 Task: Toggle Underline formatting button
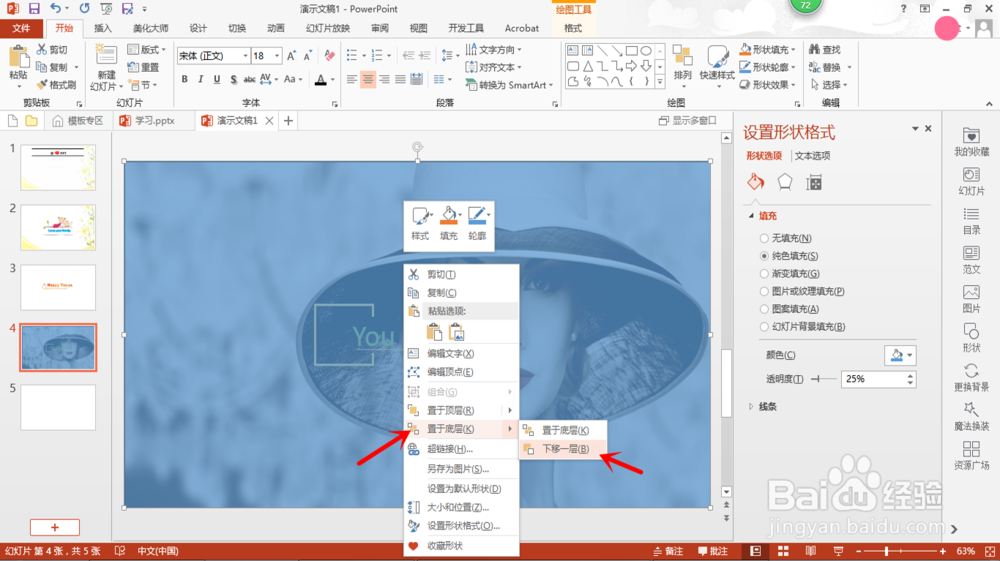(217, 79)
